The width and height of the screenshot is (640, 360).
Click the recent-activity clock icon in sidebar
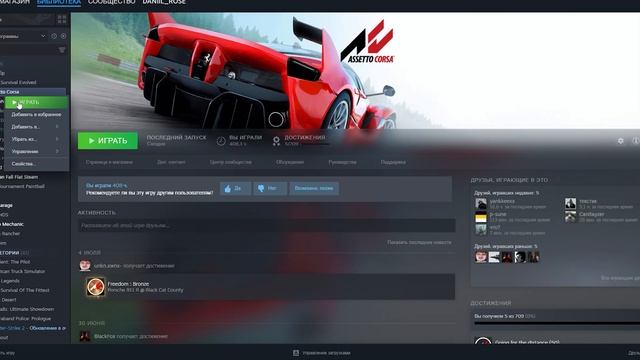click(x=54, y=36)
